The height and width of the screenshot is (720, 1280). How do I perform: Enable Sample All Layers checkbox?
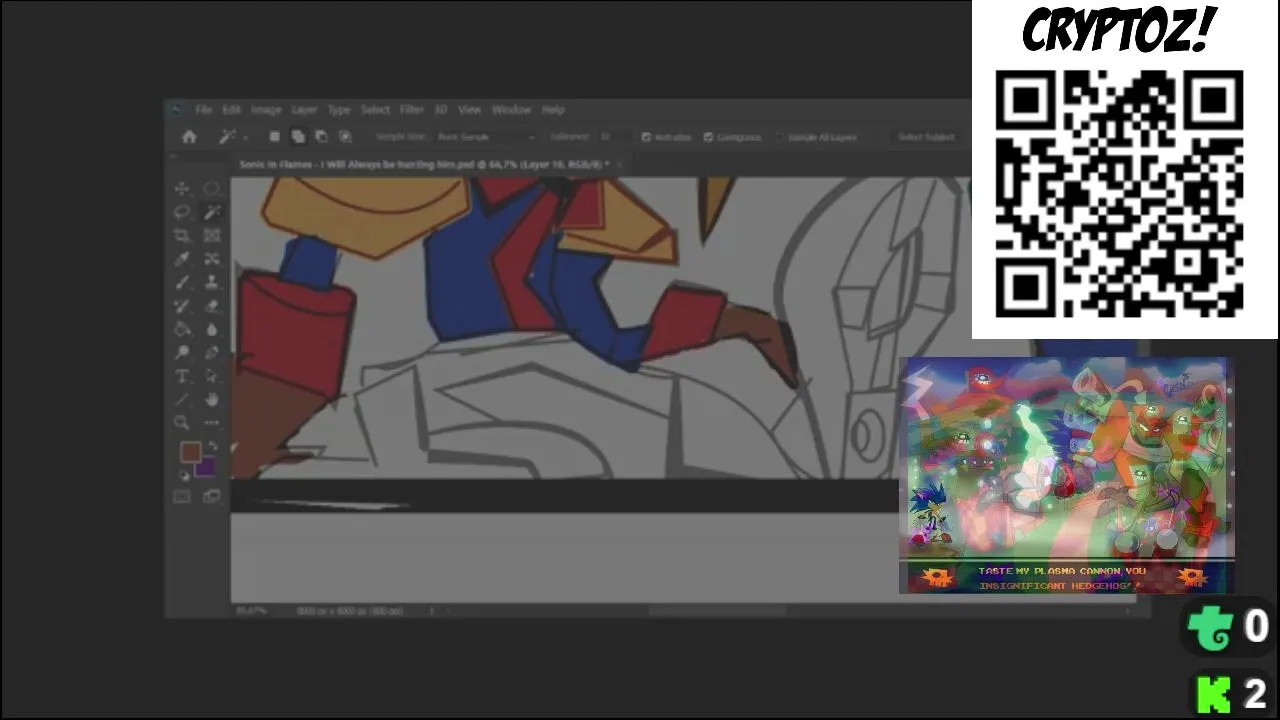pos(780,137)
